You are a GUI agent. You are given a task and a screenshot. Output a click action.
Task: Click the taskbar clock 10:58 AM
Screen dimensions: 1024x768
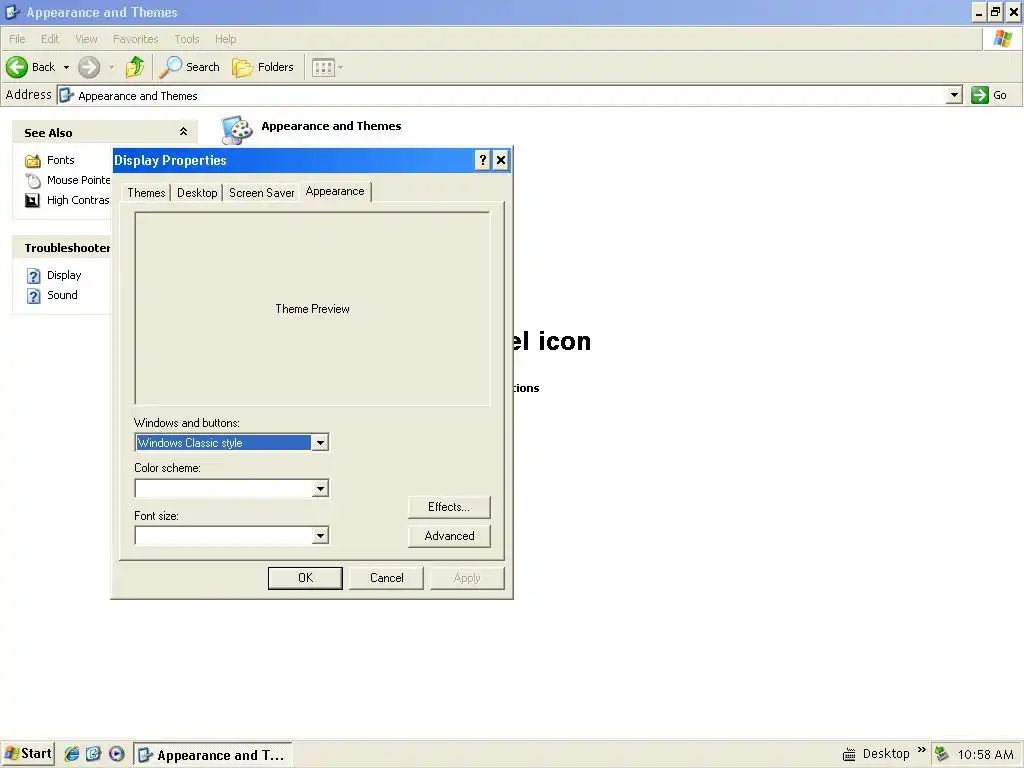coord(985,755)
